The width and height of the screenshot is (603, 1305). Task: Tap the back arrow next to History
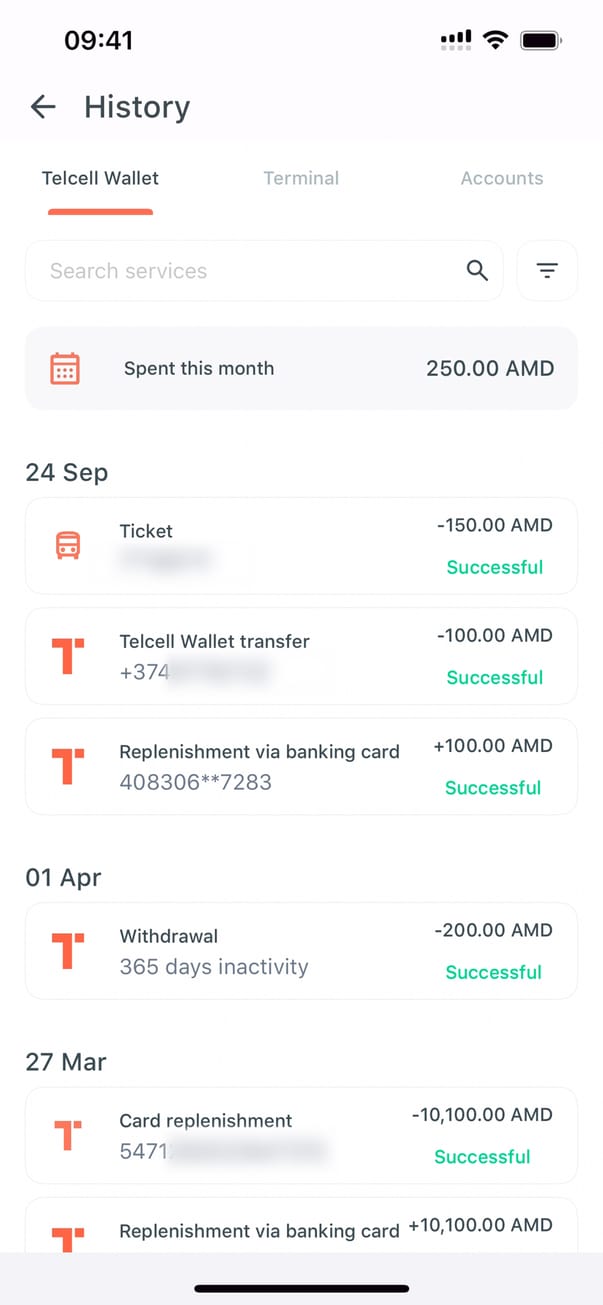tap(43, 107)
